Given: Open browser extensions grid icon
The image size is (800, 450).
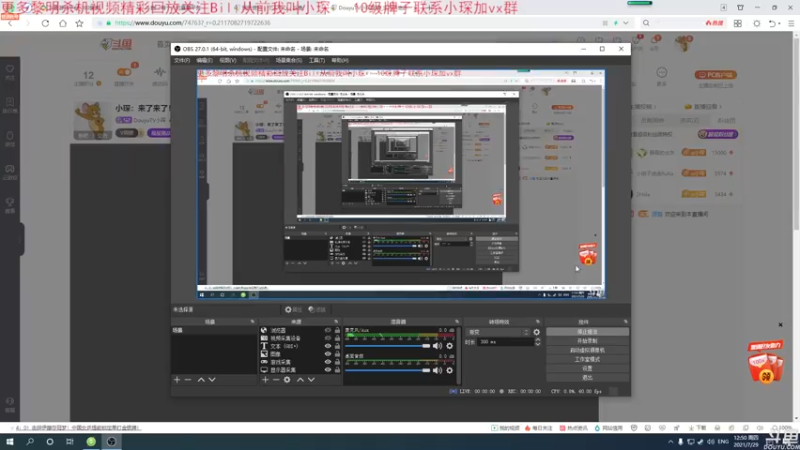Looking at the screenshot, I should pyautogui.click(x=738, y=23).
